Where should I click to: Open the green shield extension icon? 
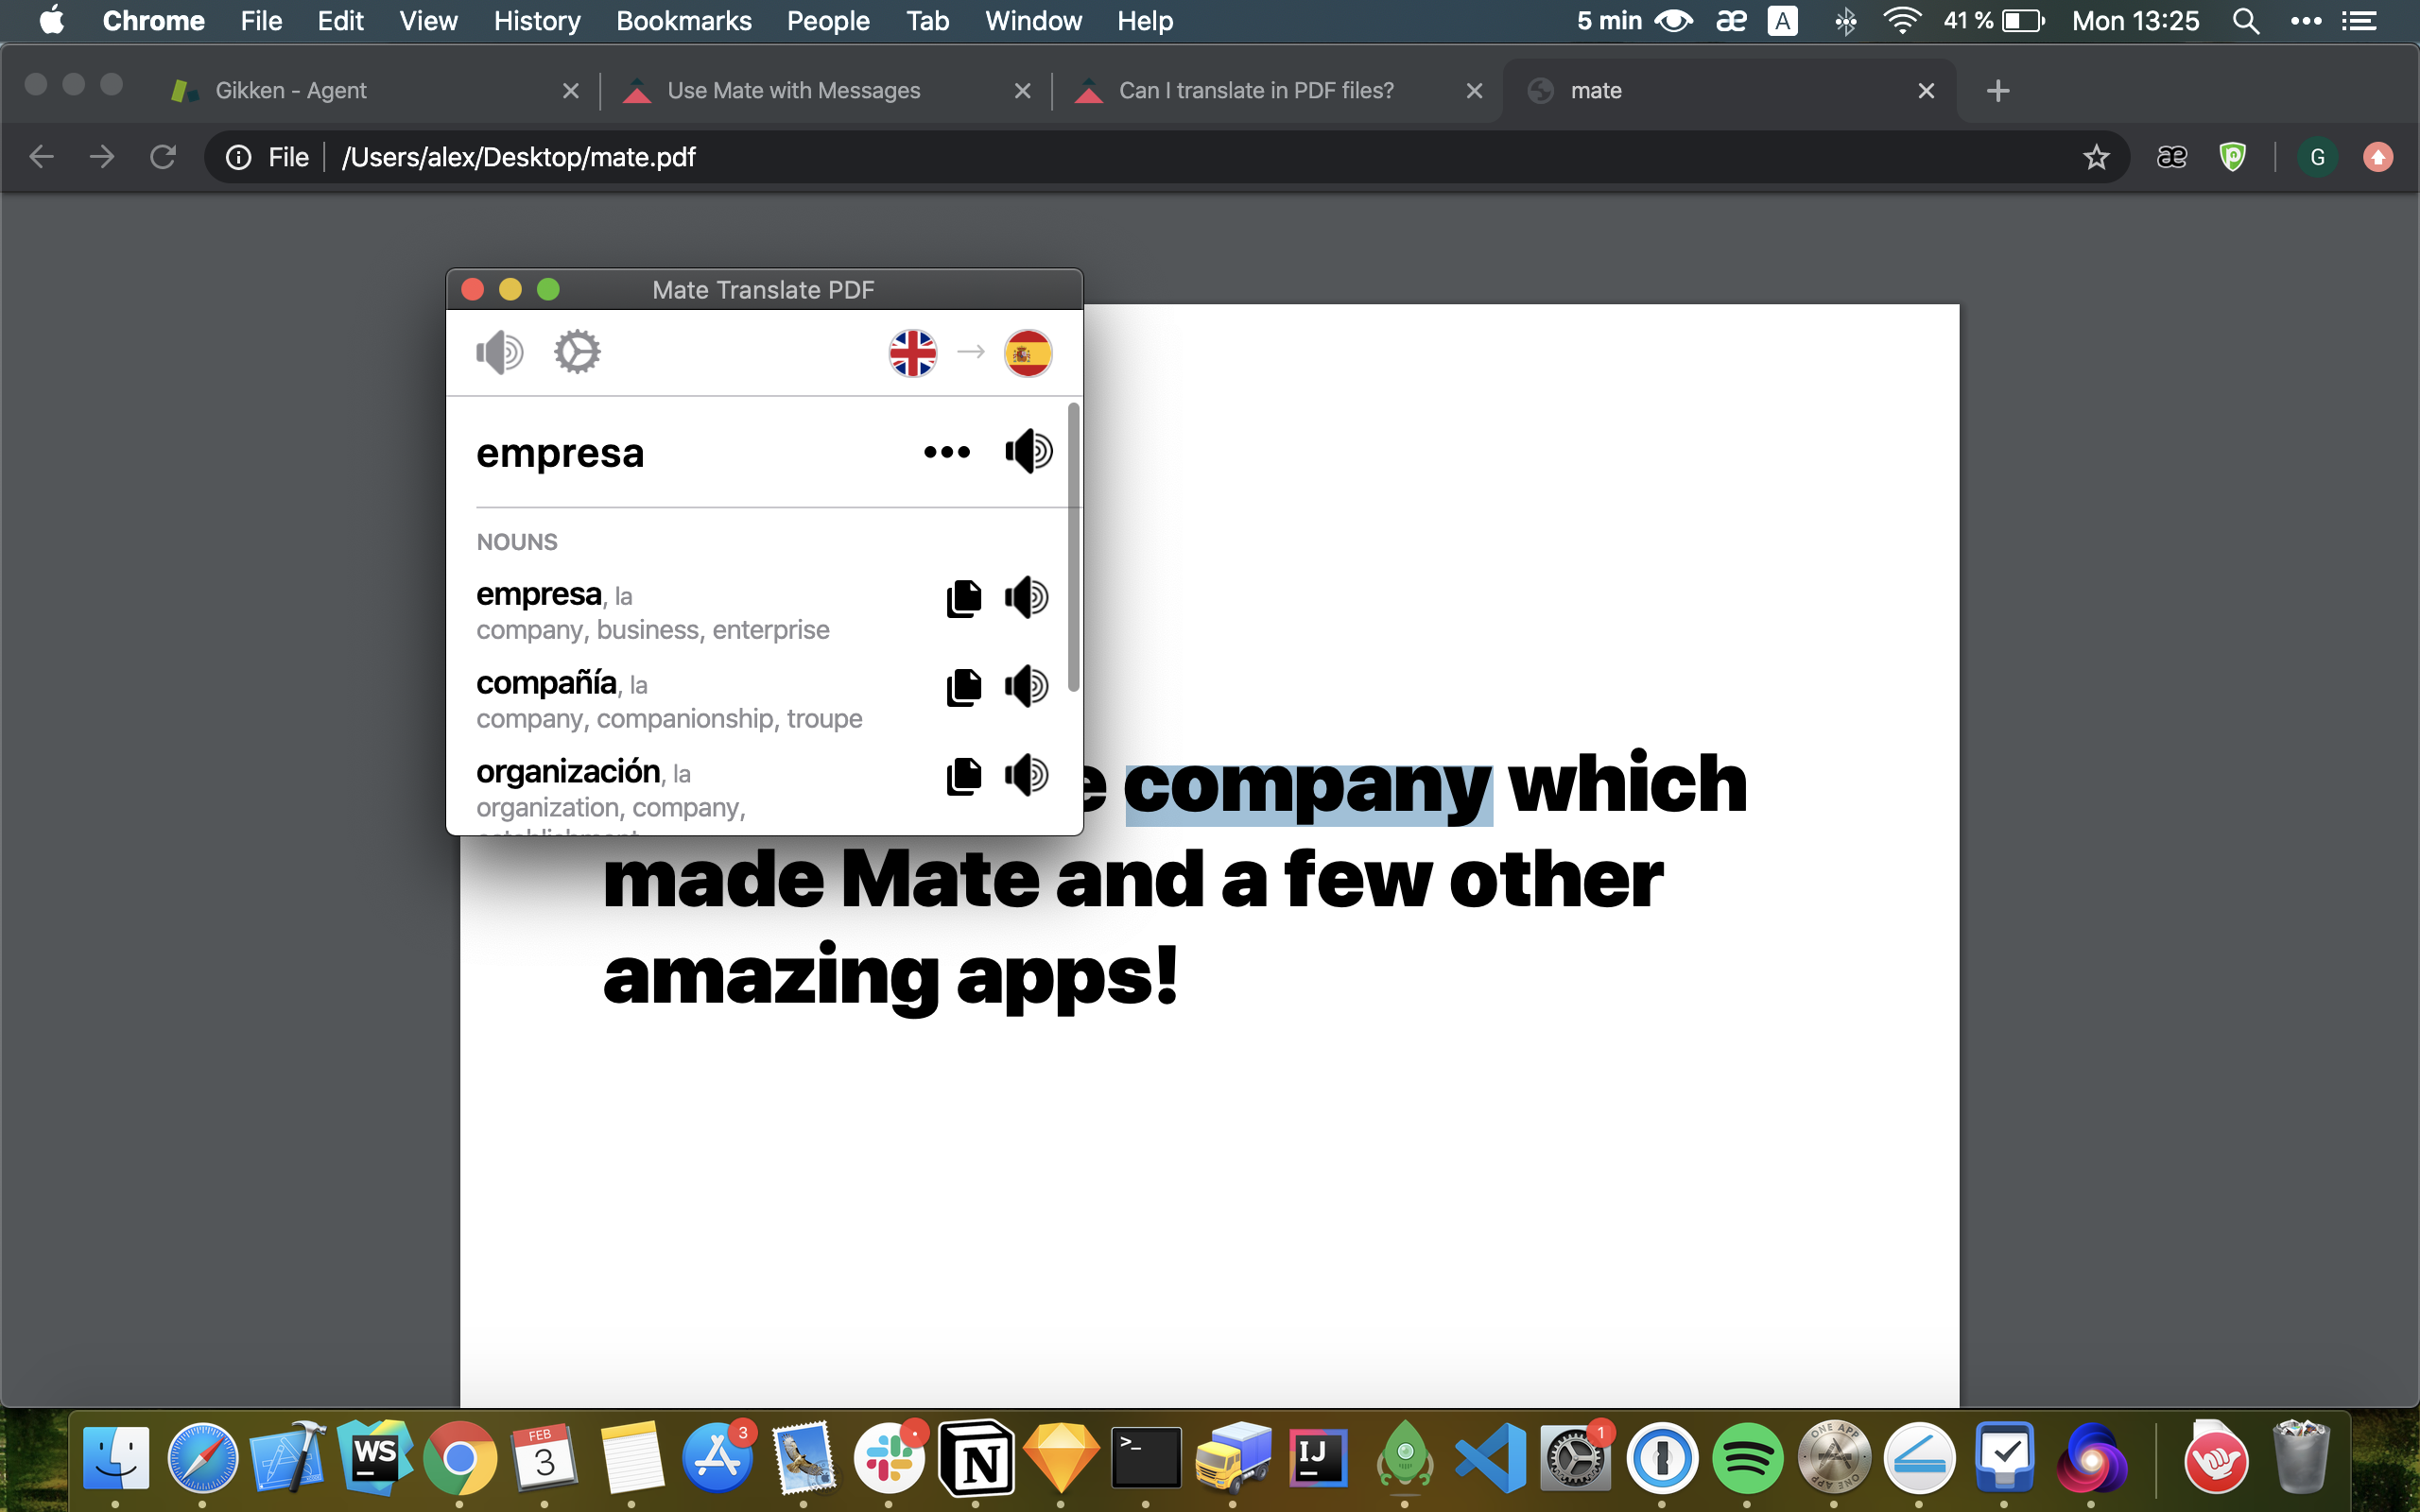(2232, 157)
